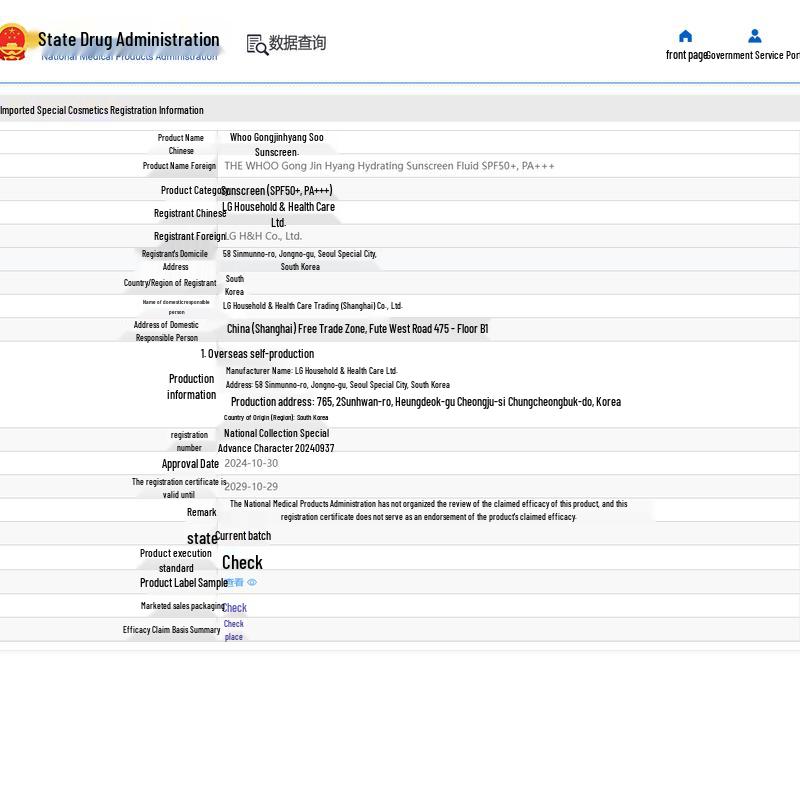This screenshot has height=800, width=800.
Task: Select the foreign product name THE WHOO text
Action: [389, 166]
